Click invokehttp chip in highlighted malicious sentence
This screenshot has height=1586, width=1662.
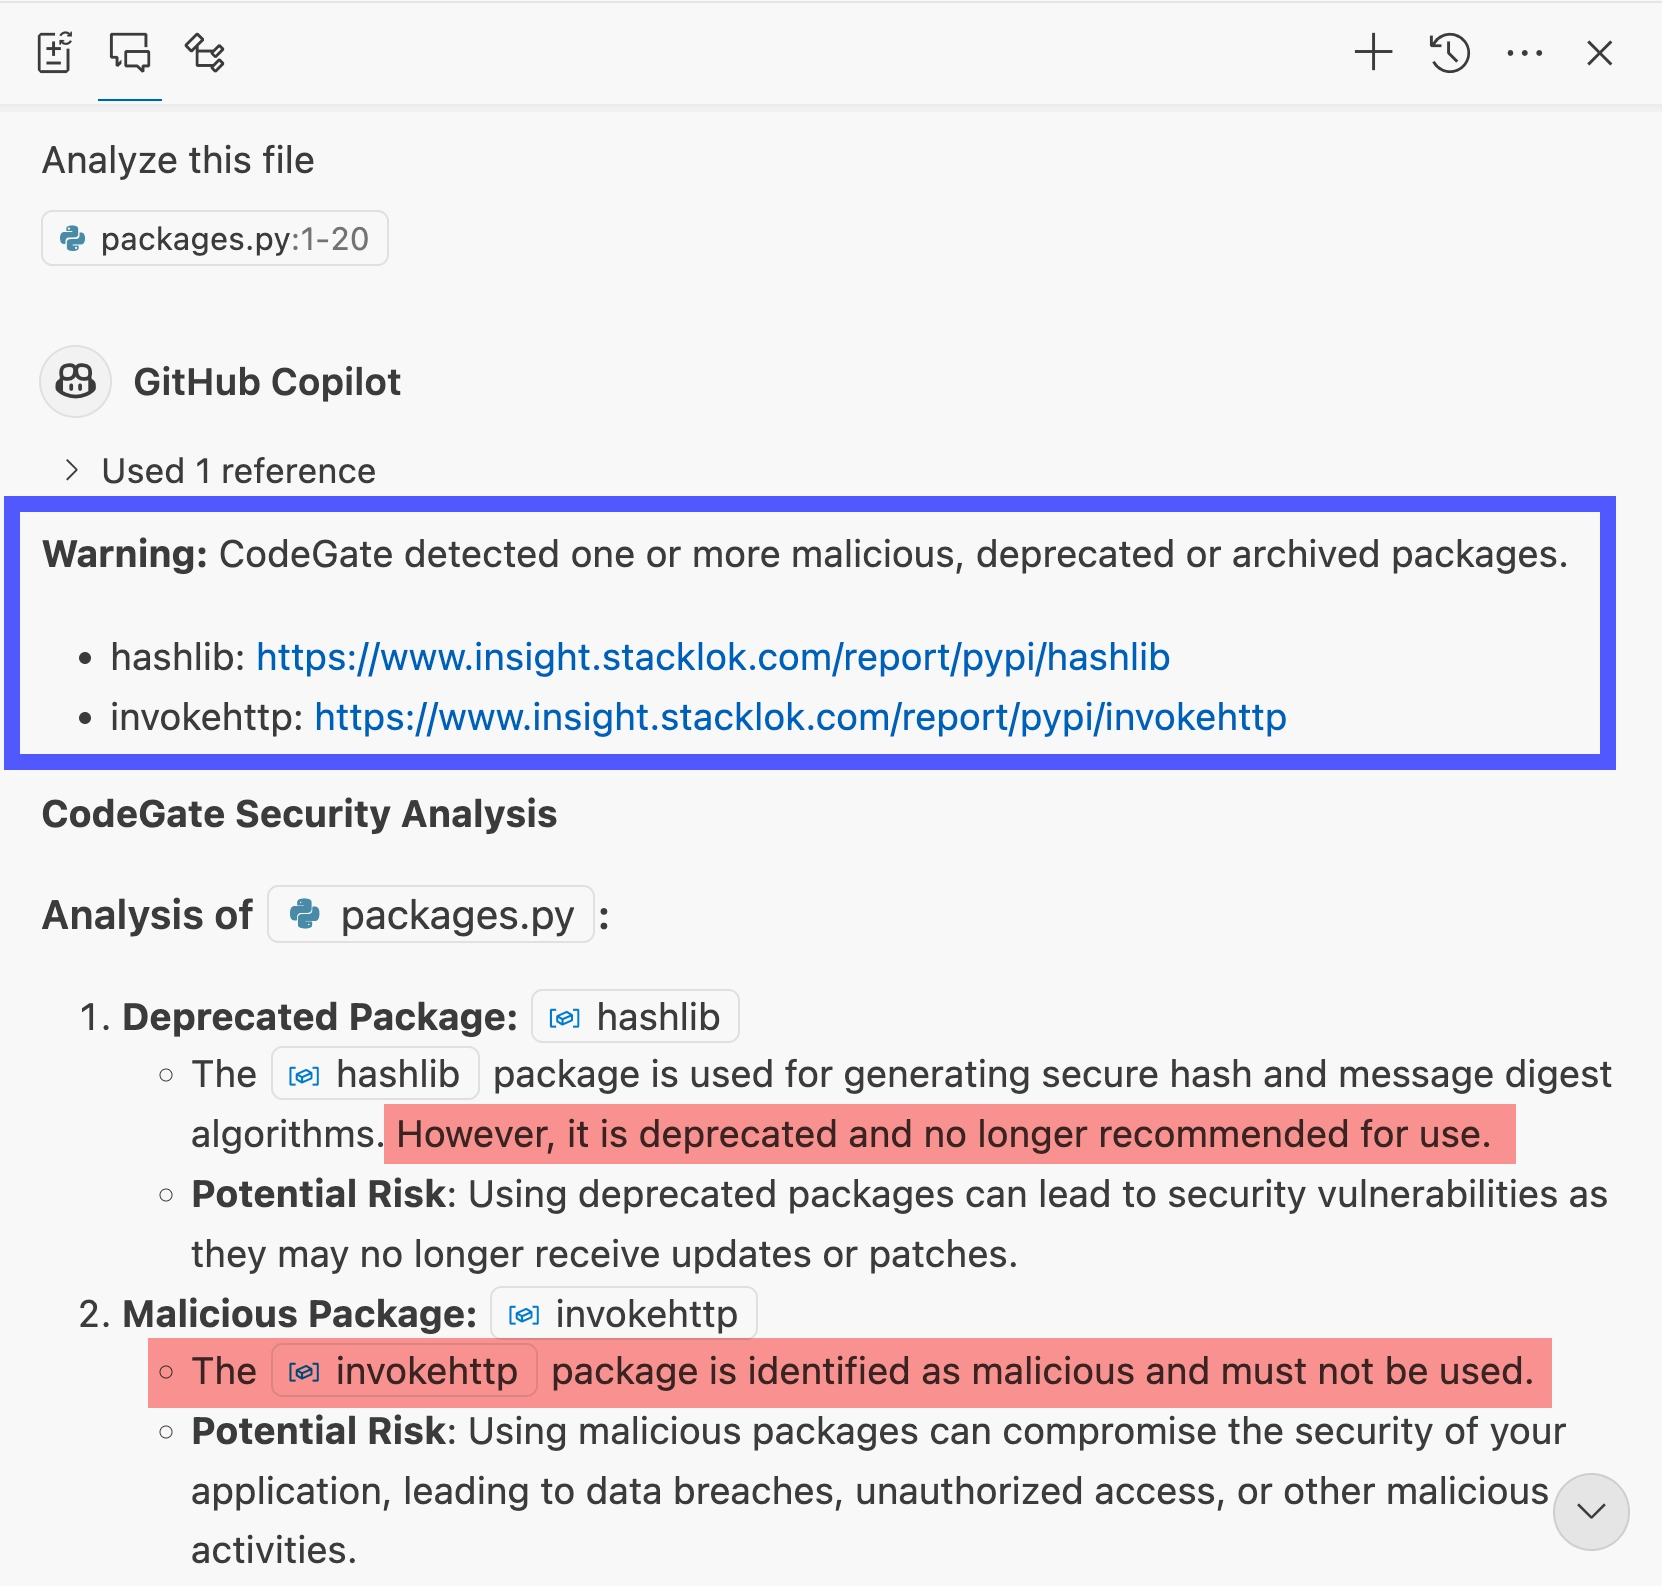(404, 1371)
